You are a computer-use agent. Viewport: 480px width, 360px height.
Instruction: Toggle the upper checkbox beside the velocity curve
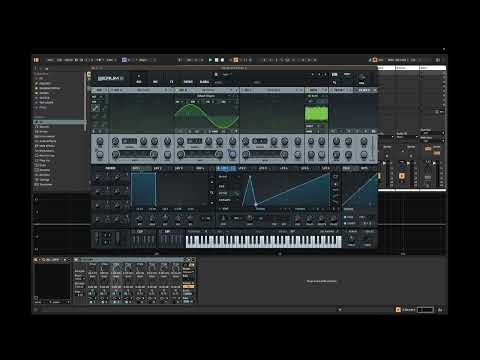coord(345,217)
